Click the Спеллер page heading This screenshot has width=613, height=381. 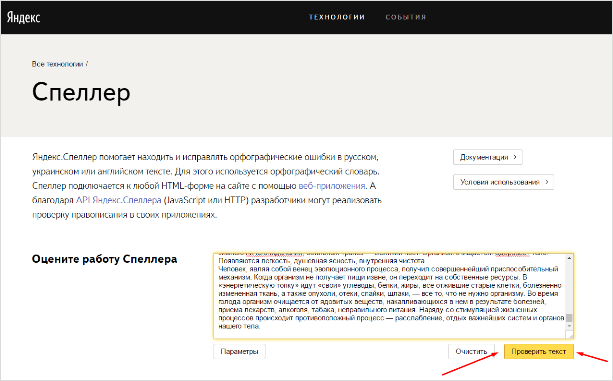pyautogui.click(x=81, y=93)
